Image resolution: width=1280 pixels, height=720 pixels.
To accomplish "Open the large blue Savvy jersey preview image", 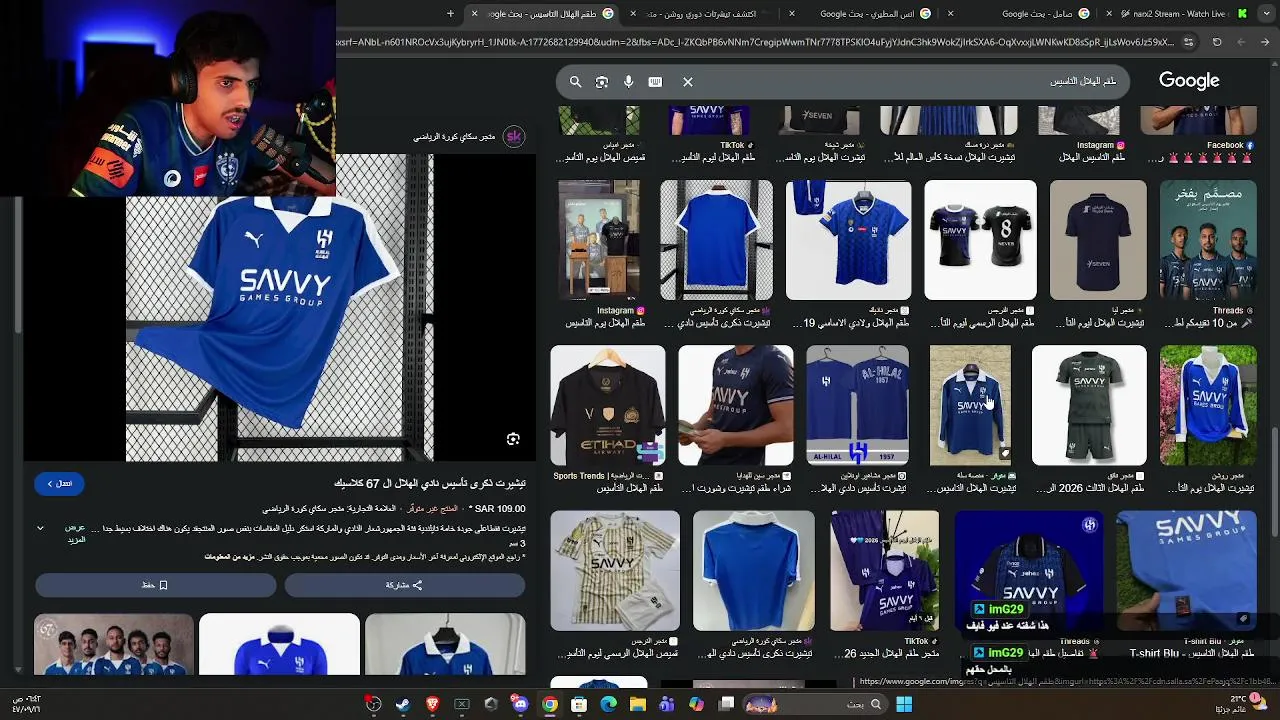I will coord(280,308).
